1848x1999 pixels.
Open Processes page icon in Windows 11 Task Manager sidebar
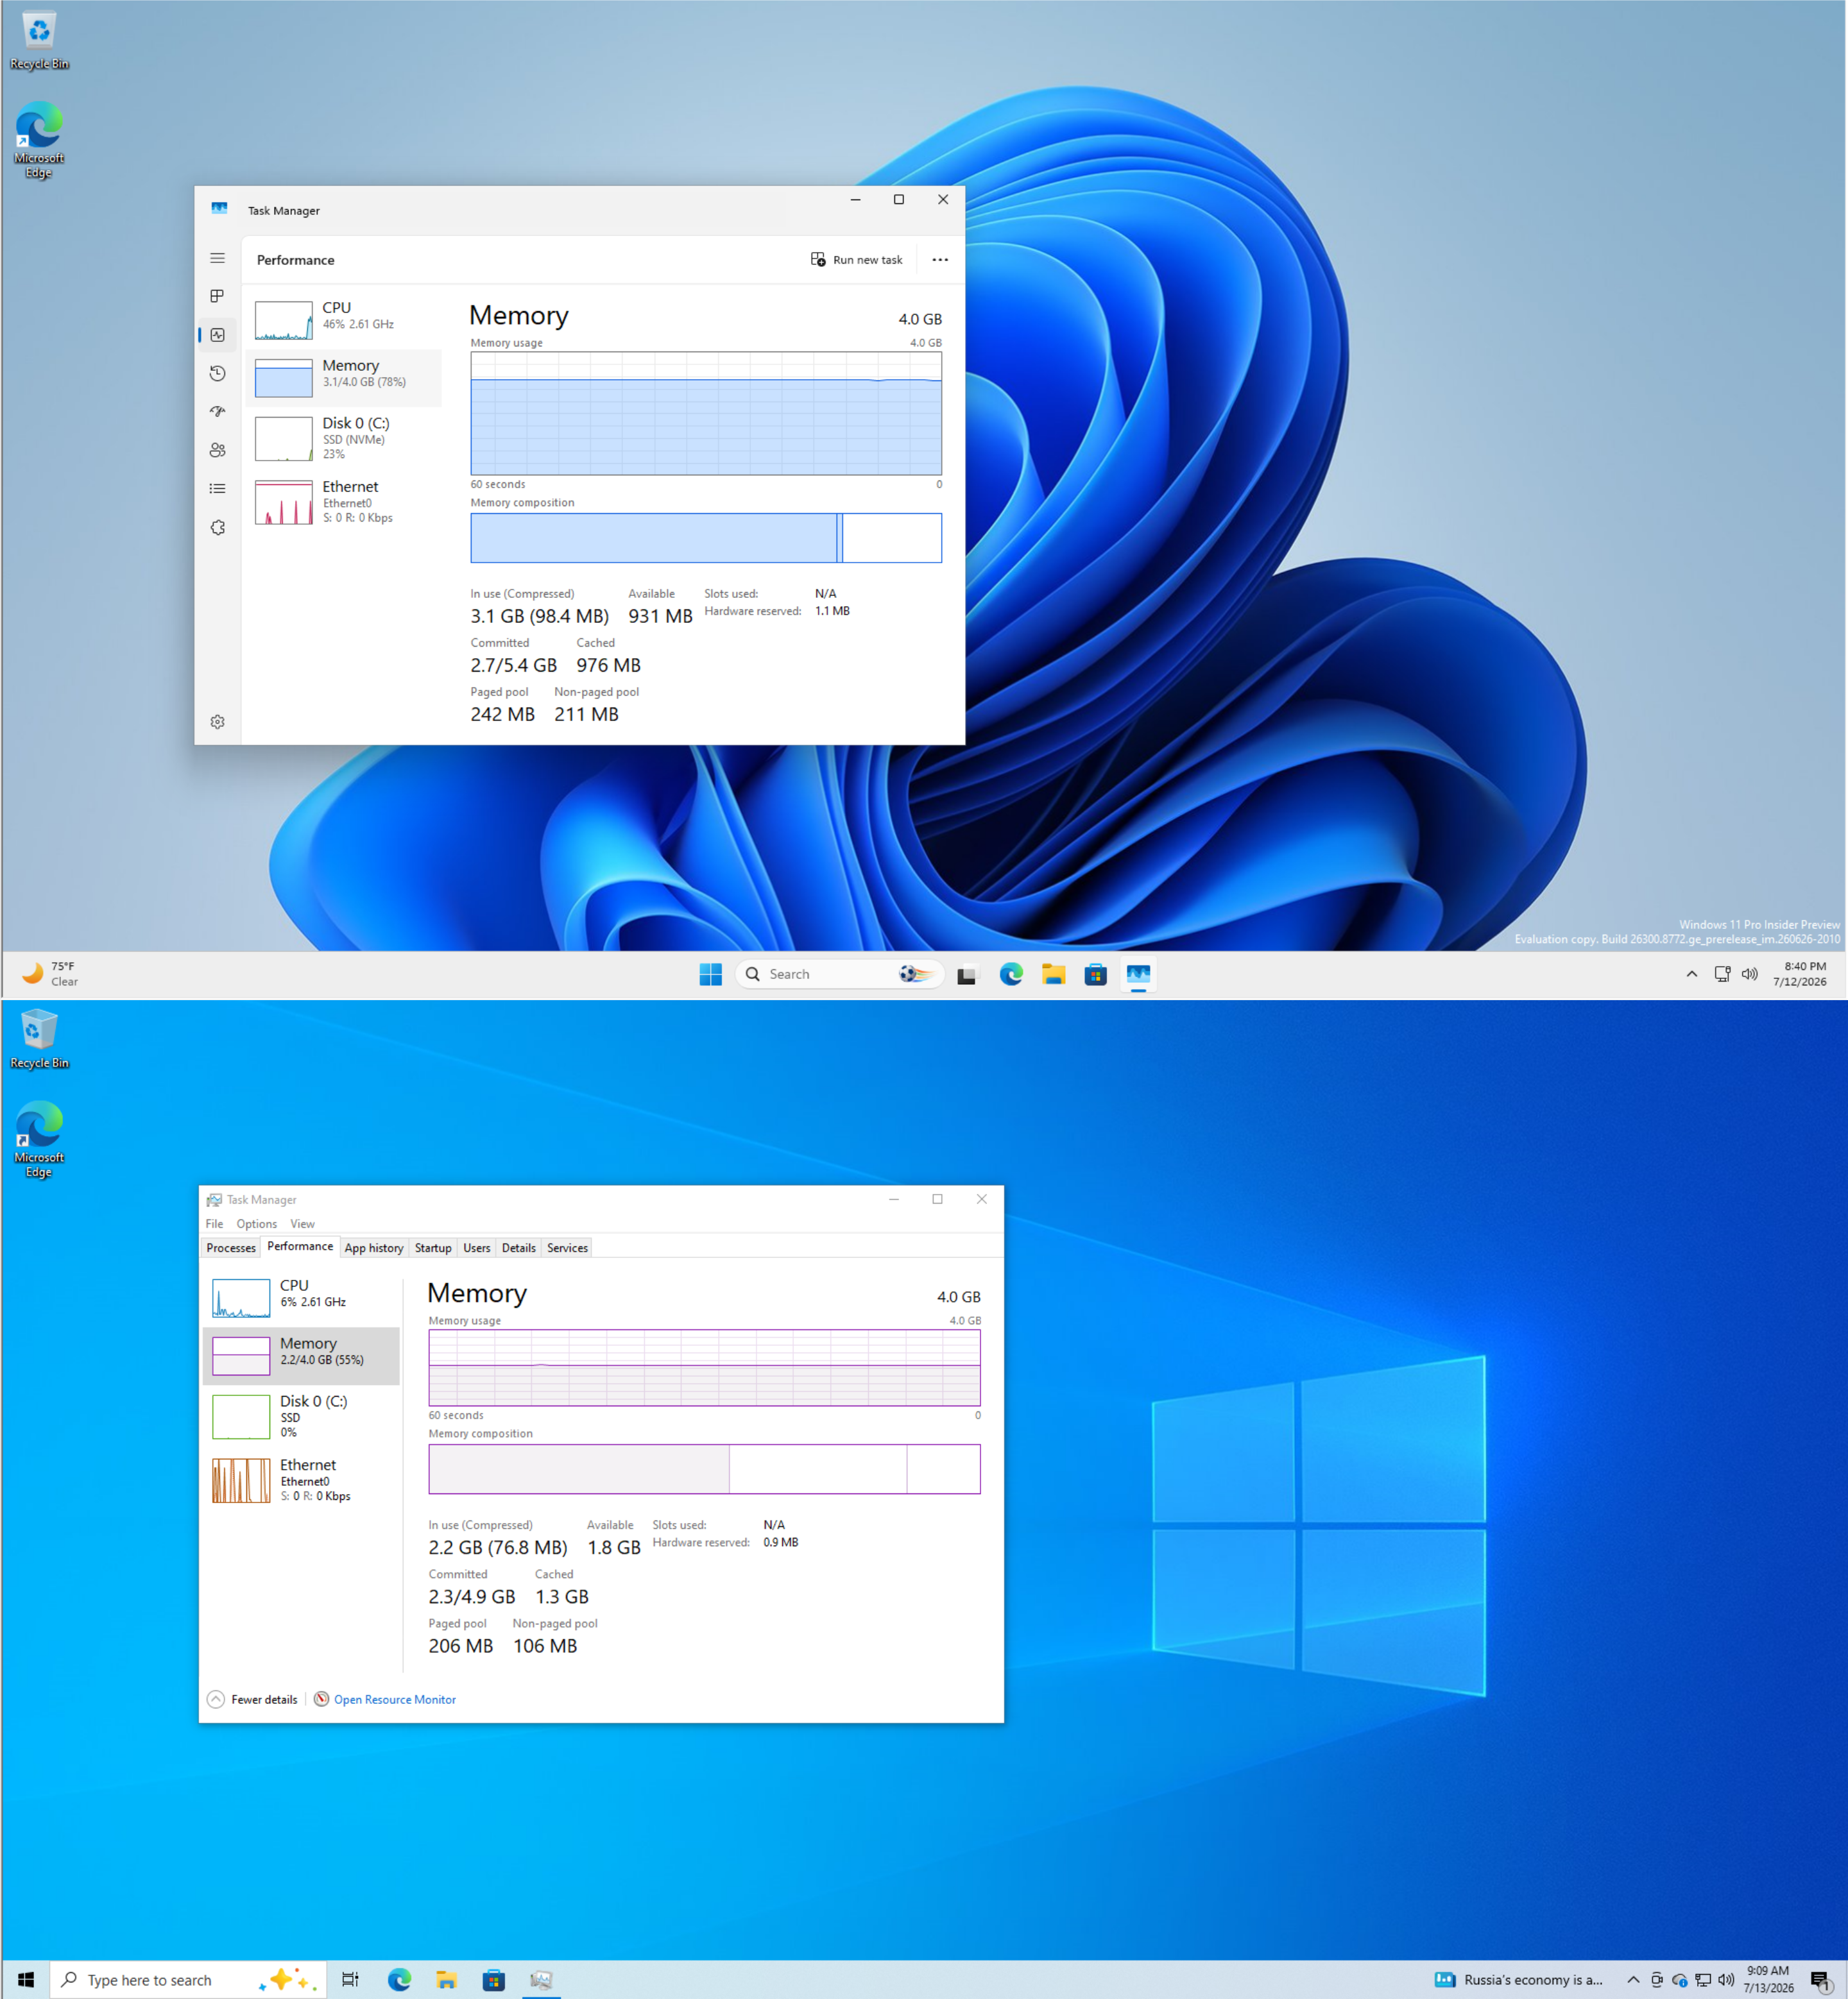pyautogui.click(x=217, y=296)
